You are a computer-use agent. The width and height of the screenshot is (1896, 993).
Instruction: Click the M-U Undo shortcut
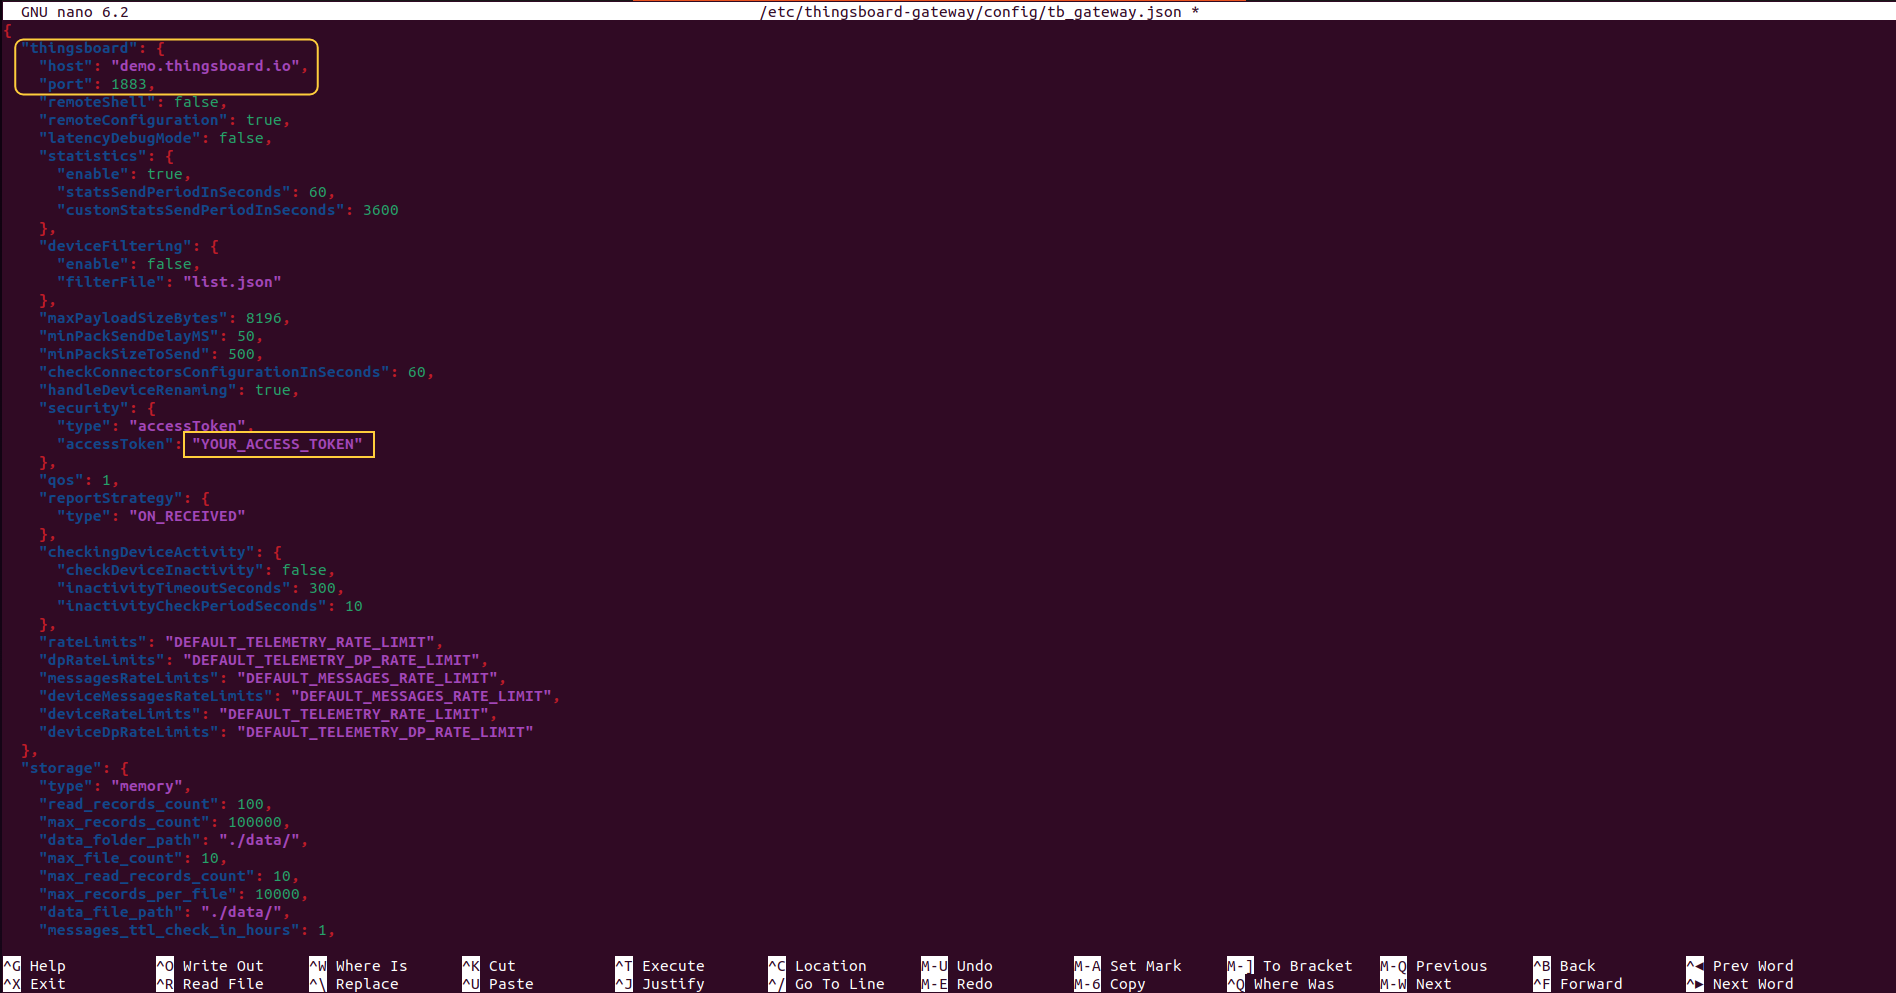click(957, 966)
